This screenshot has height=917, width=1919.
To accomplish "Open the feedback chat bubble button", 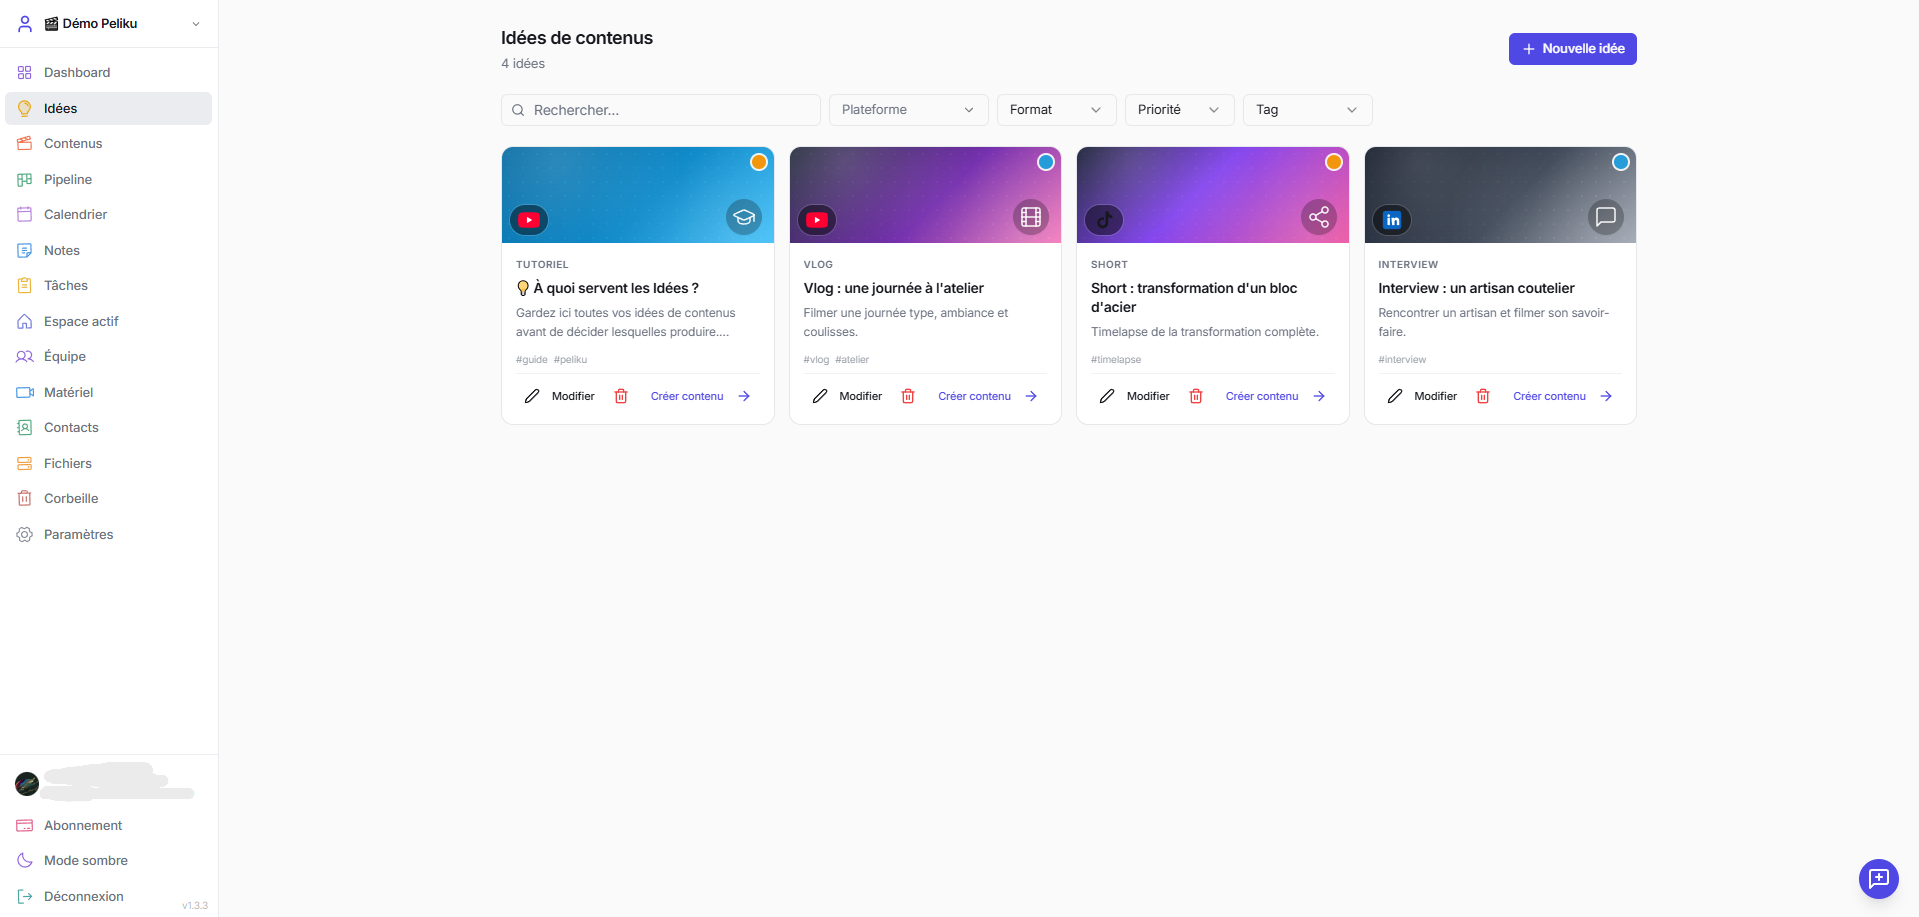I will click(1878, 879).
